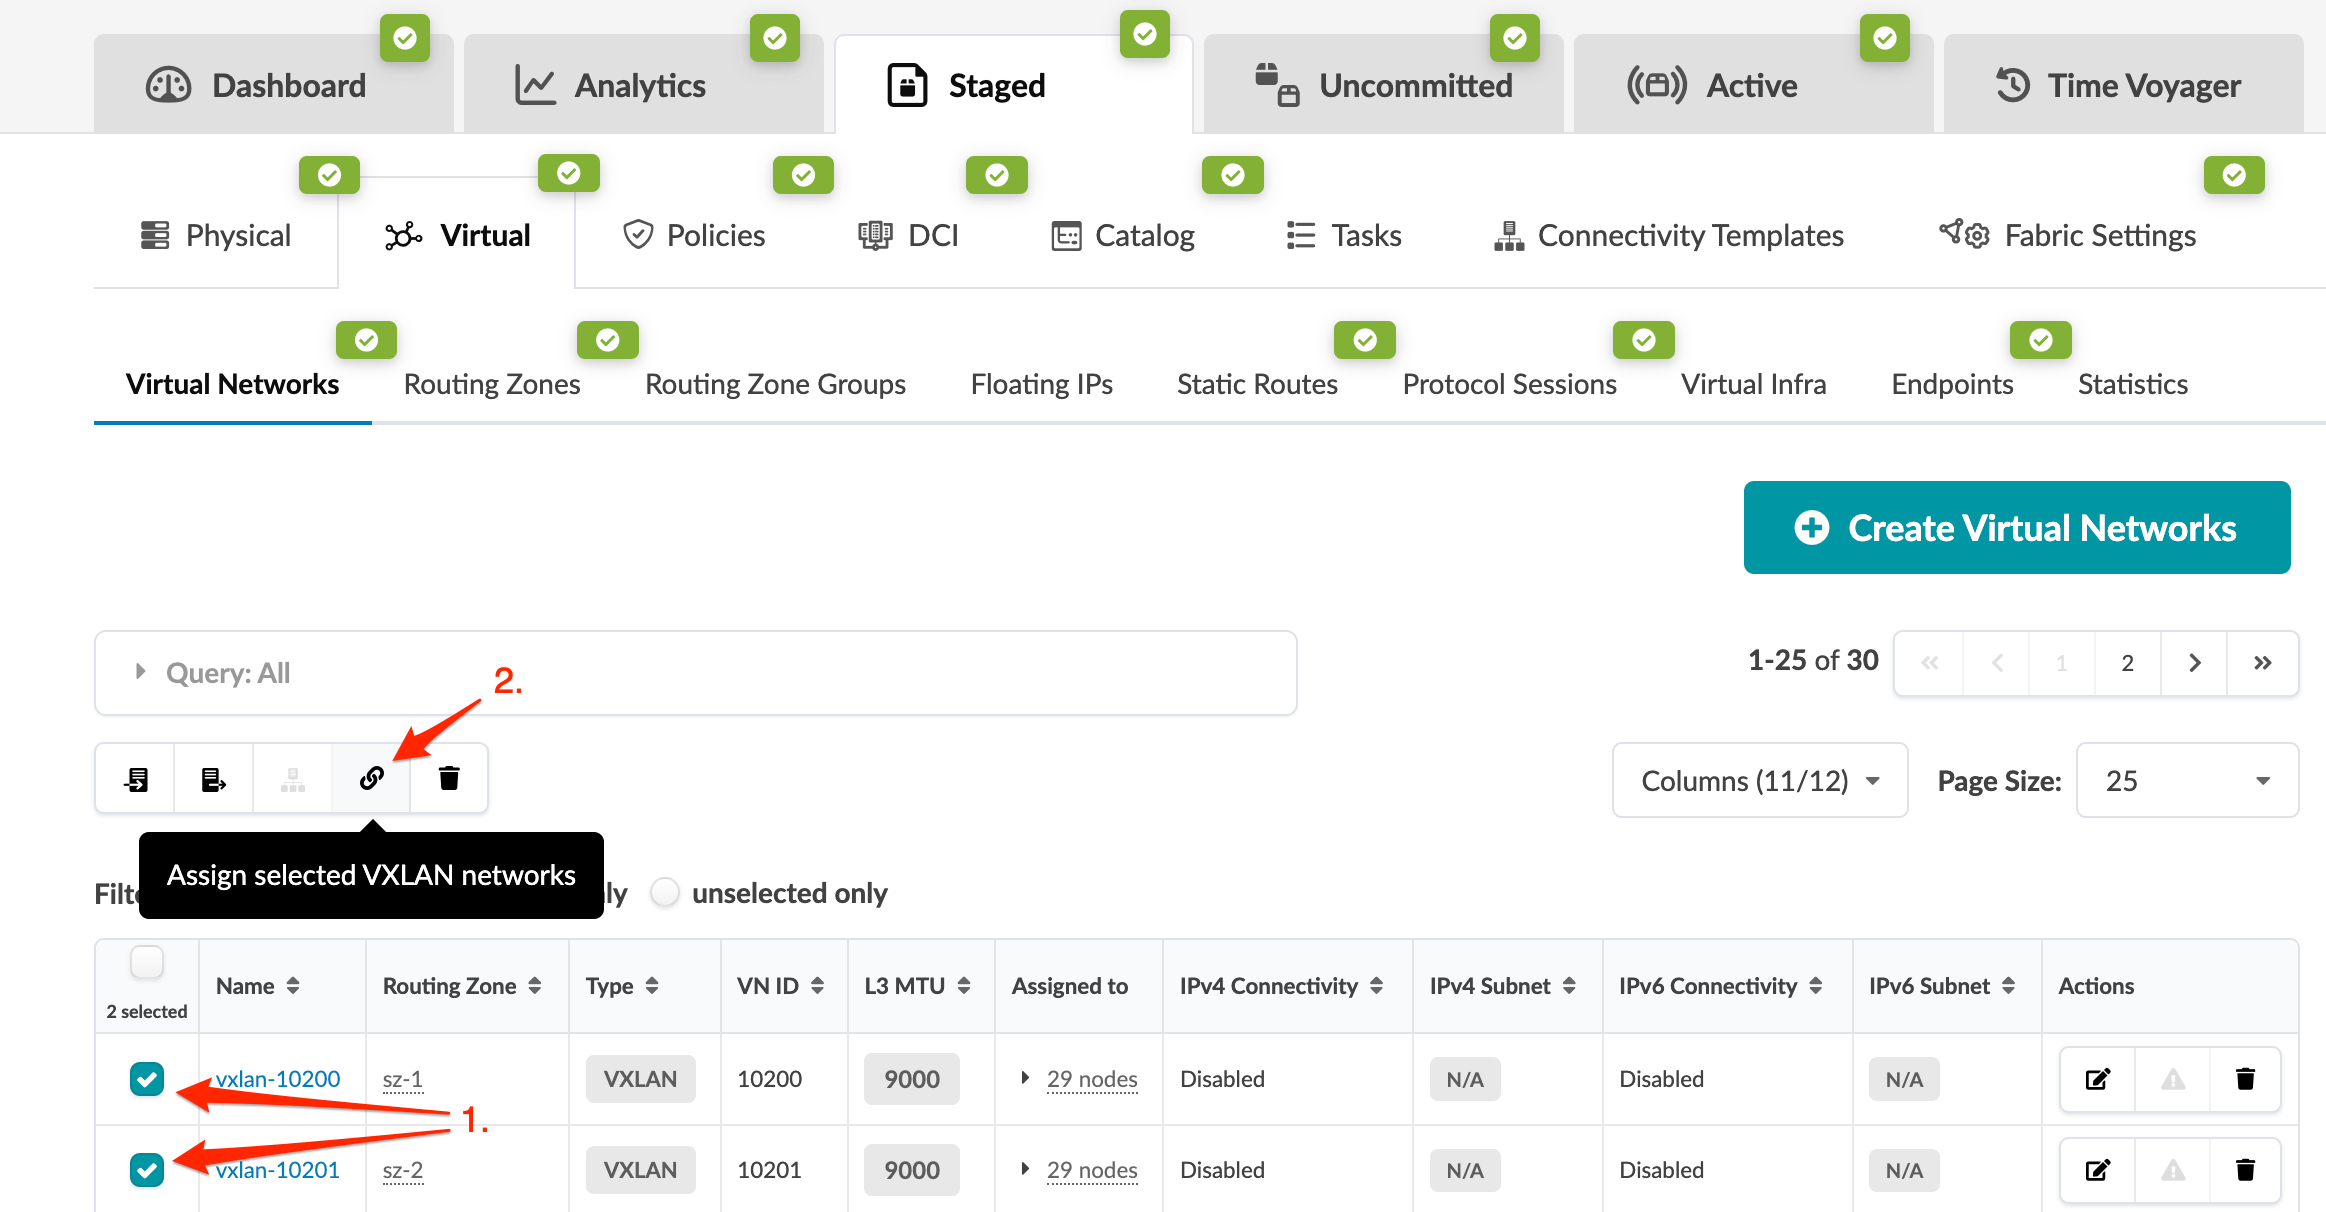Uncheck the vxlan-10201 checkbox

[x=147, y=1170]
